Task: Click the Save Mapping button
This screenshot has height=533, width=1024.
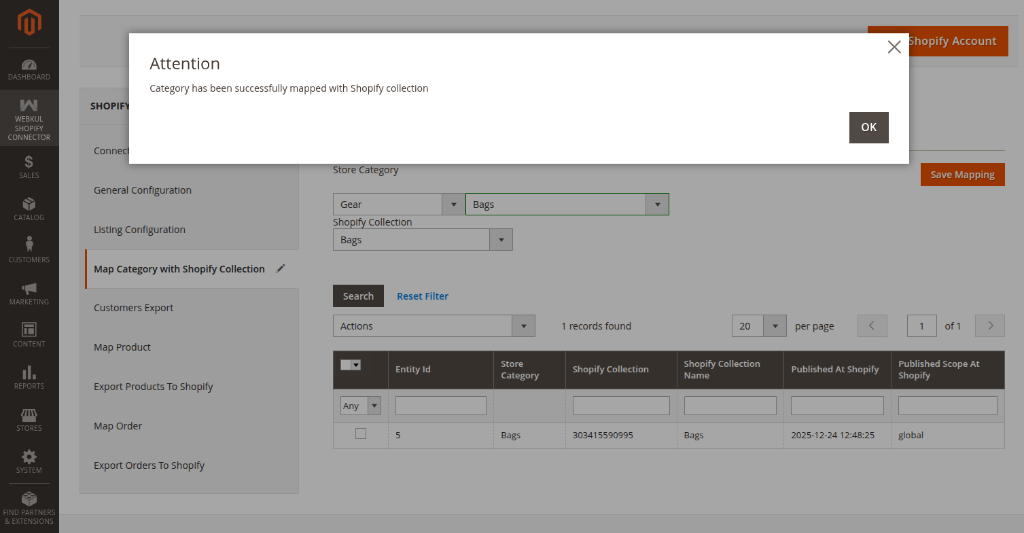Action: point(963,174)
